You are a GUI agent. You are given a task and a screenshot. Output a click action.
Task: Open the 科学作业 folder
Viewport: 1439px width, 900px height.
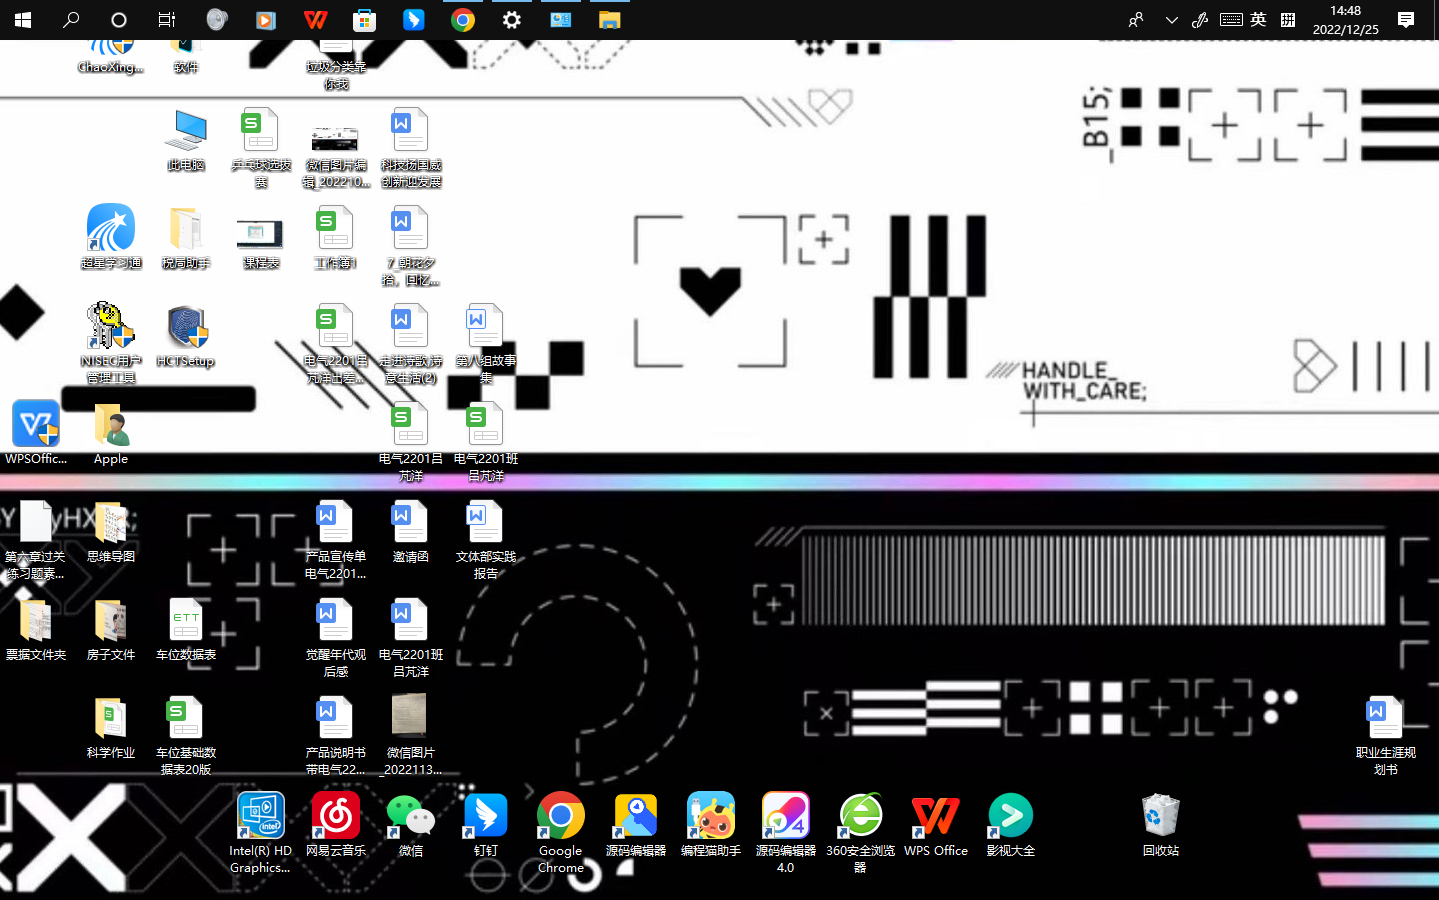point(111,728)
